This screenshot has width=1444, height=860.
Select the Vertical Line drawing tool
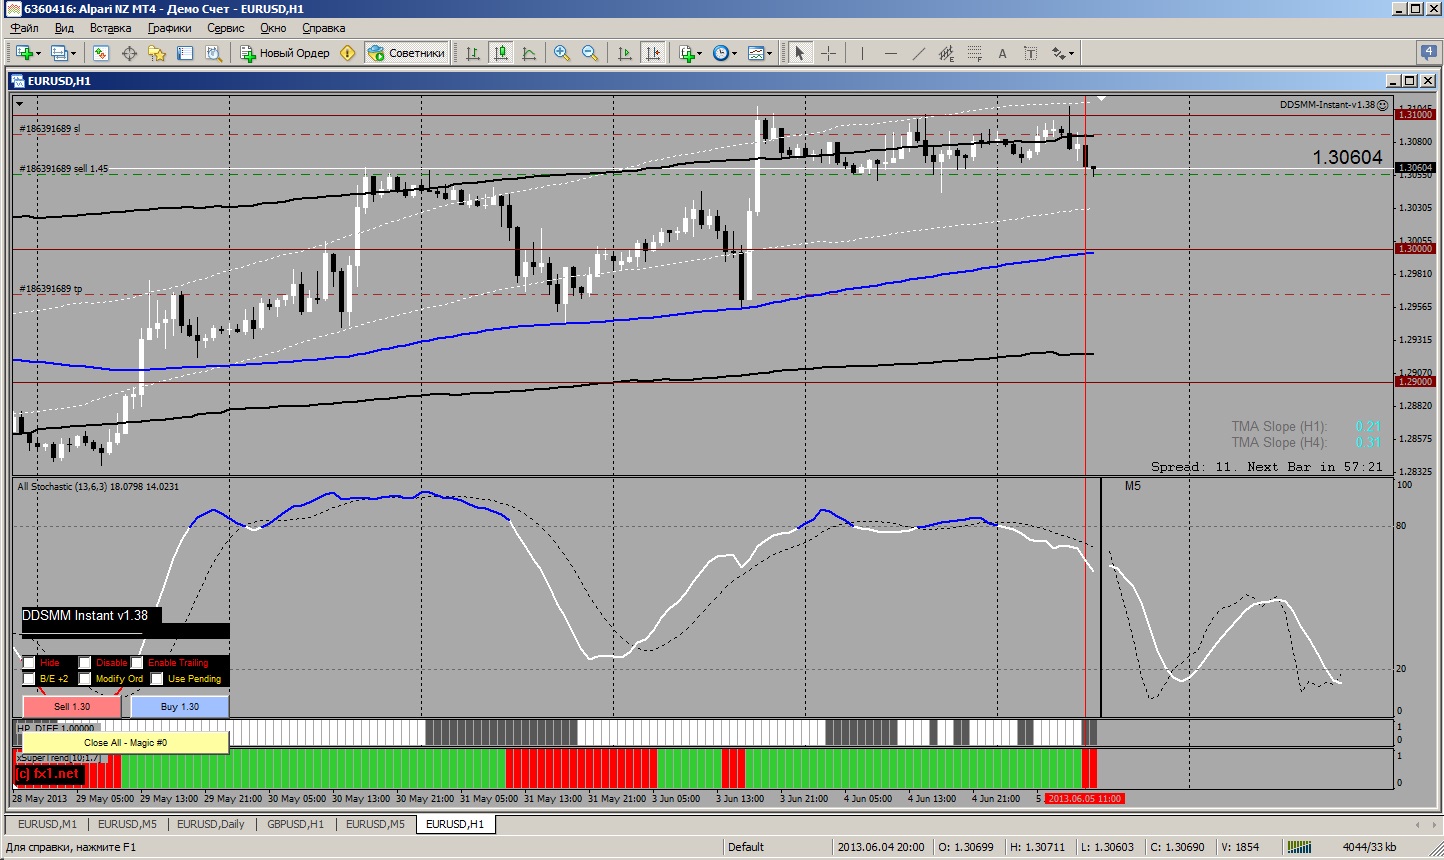[x=862, y=53]
